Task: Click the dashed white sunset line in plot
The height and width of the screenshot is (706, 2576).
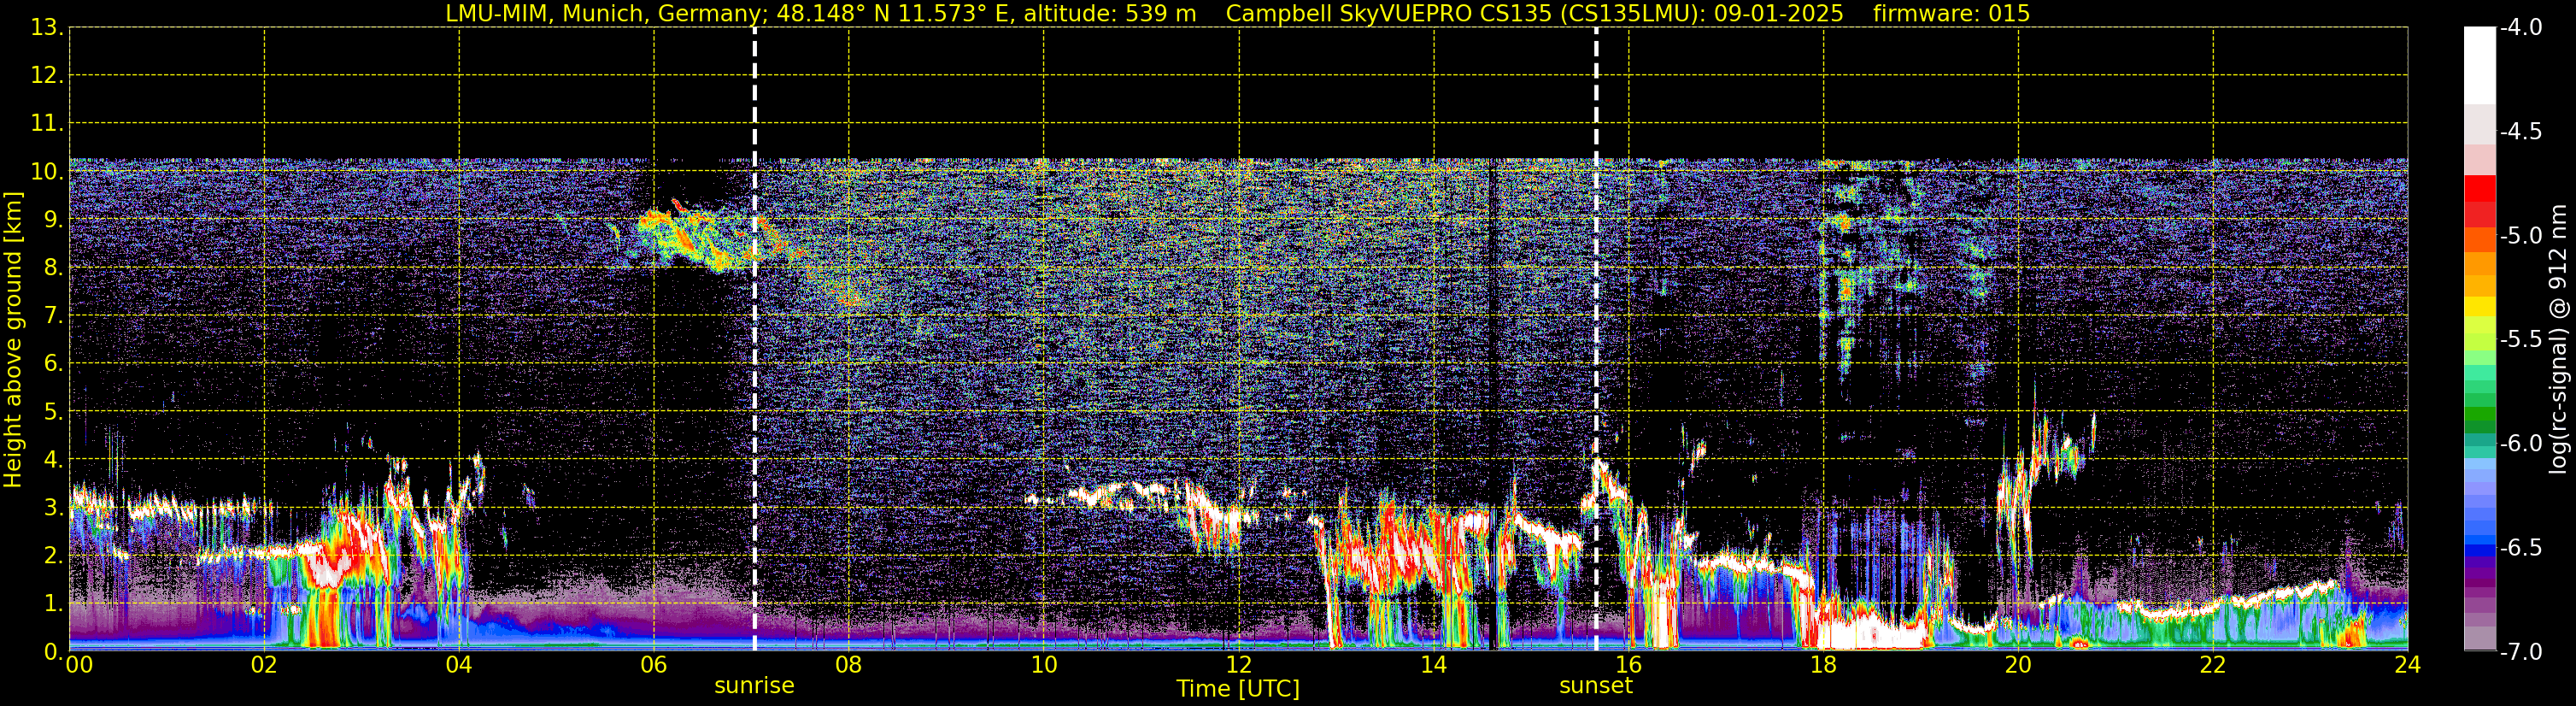Action: [x=1596, y=339]
